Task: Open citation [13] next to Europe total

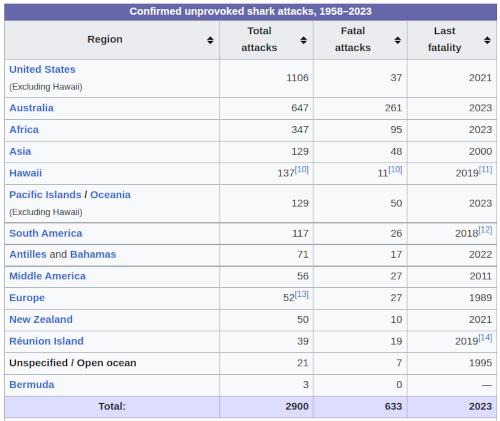Action: point(302,294)
